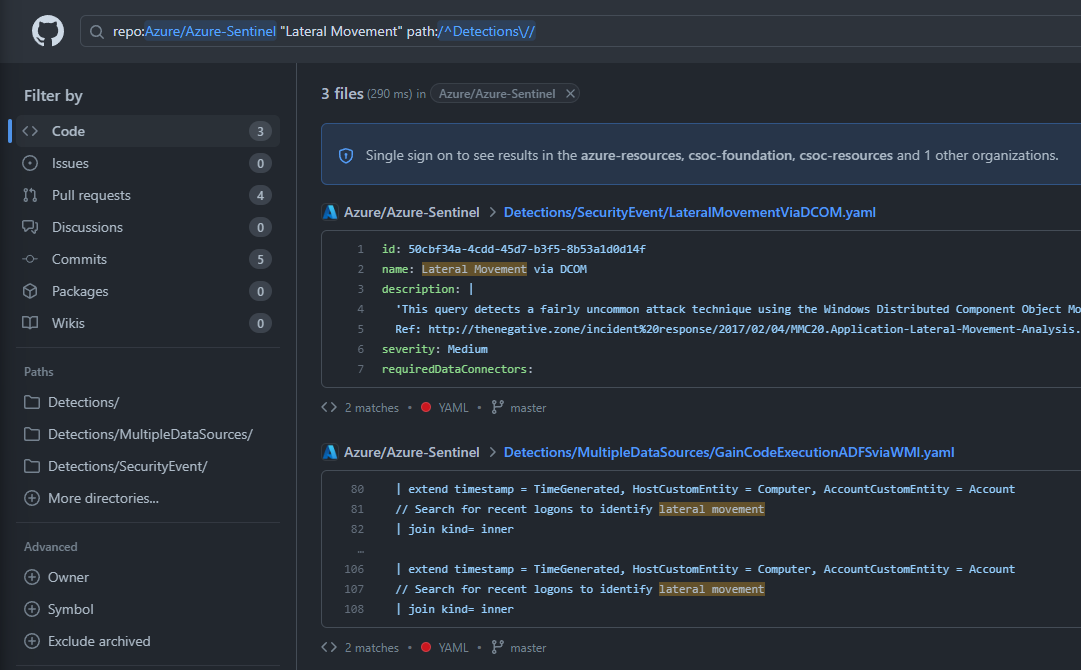Click the Issues circle icon

[30, 163]
